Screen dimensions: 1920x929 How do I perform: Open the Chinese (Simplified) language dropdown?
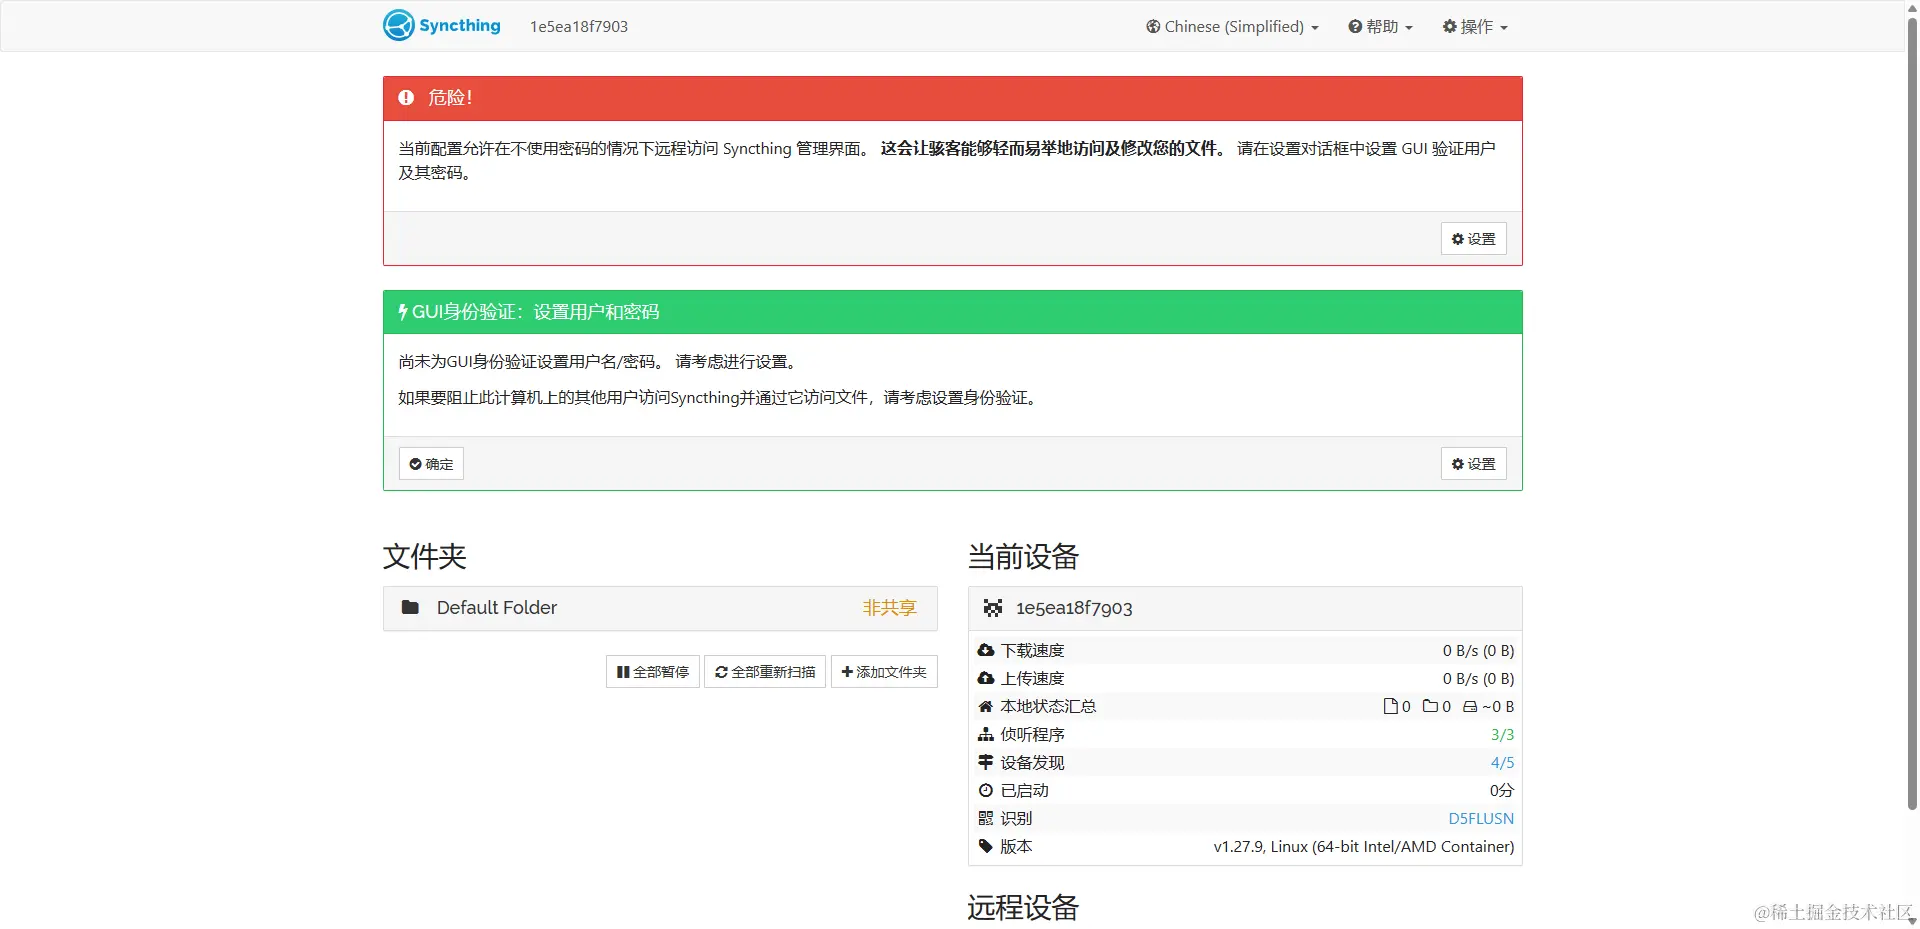pyautogui.click(x=1232, y=27)
